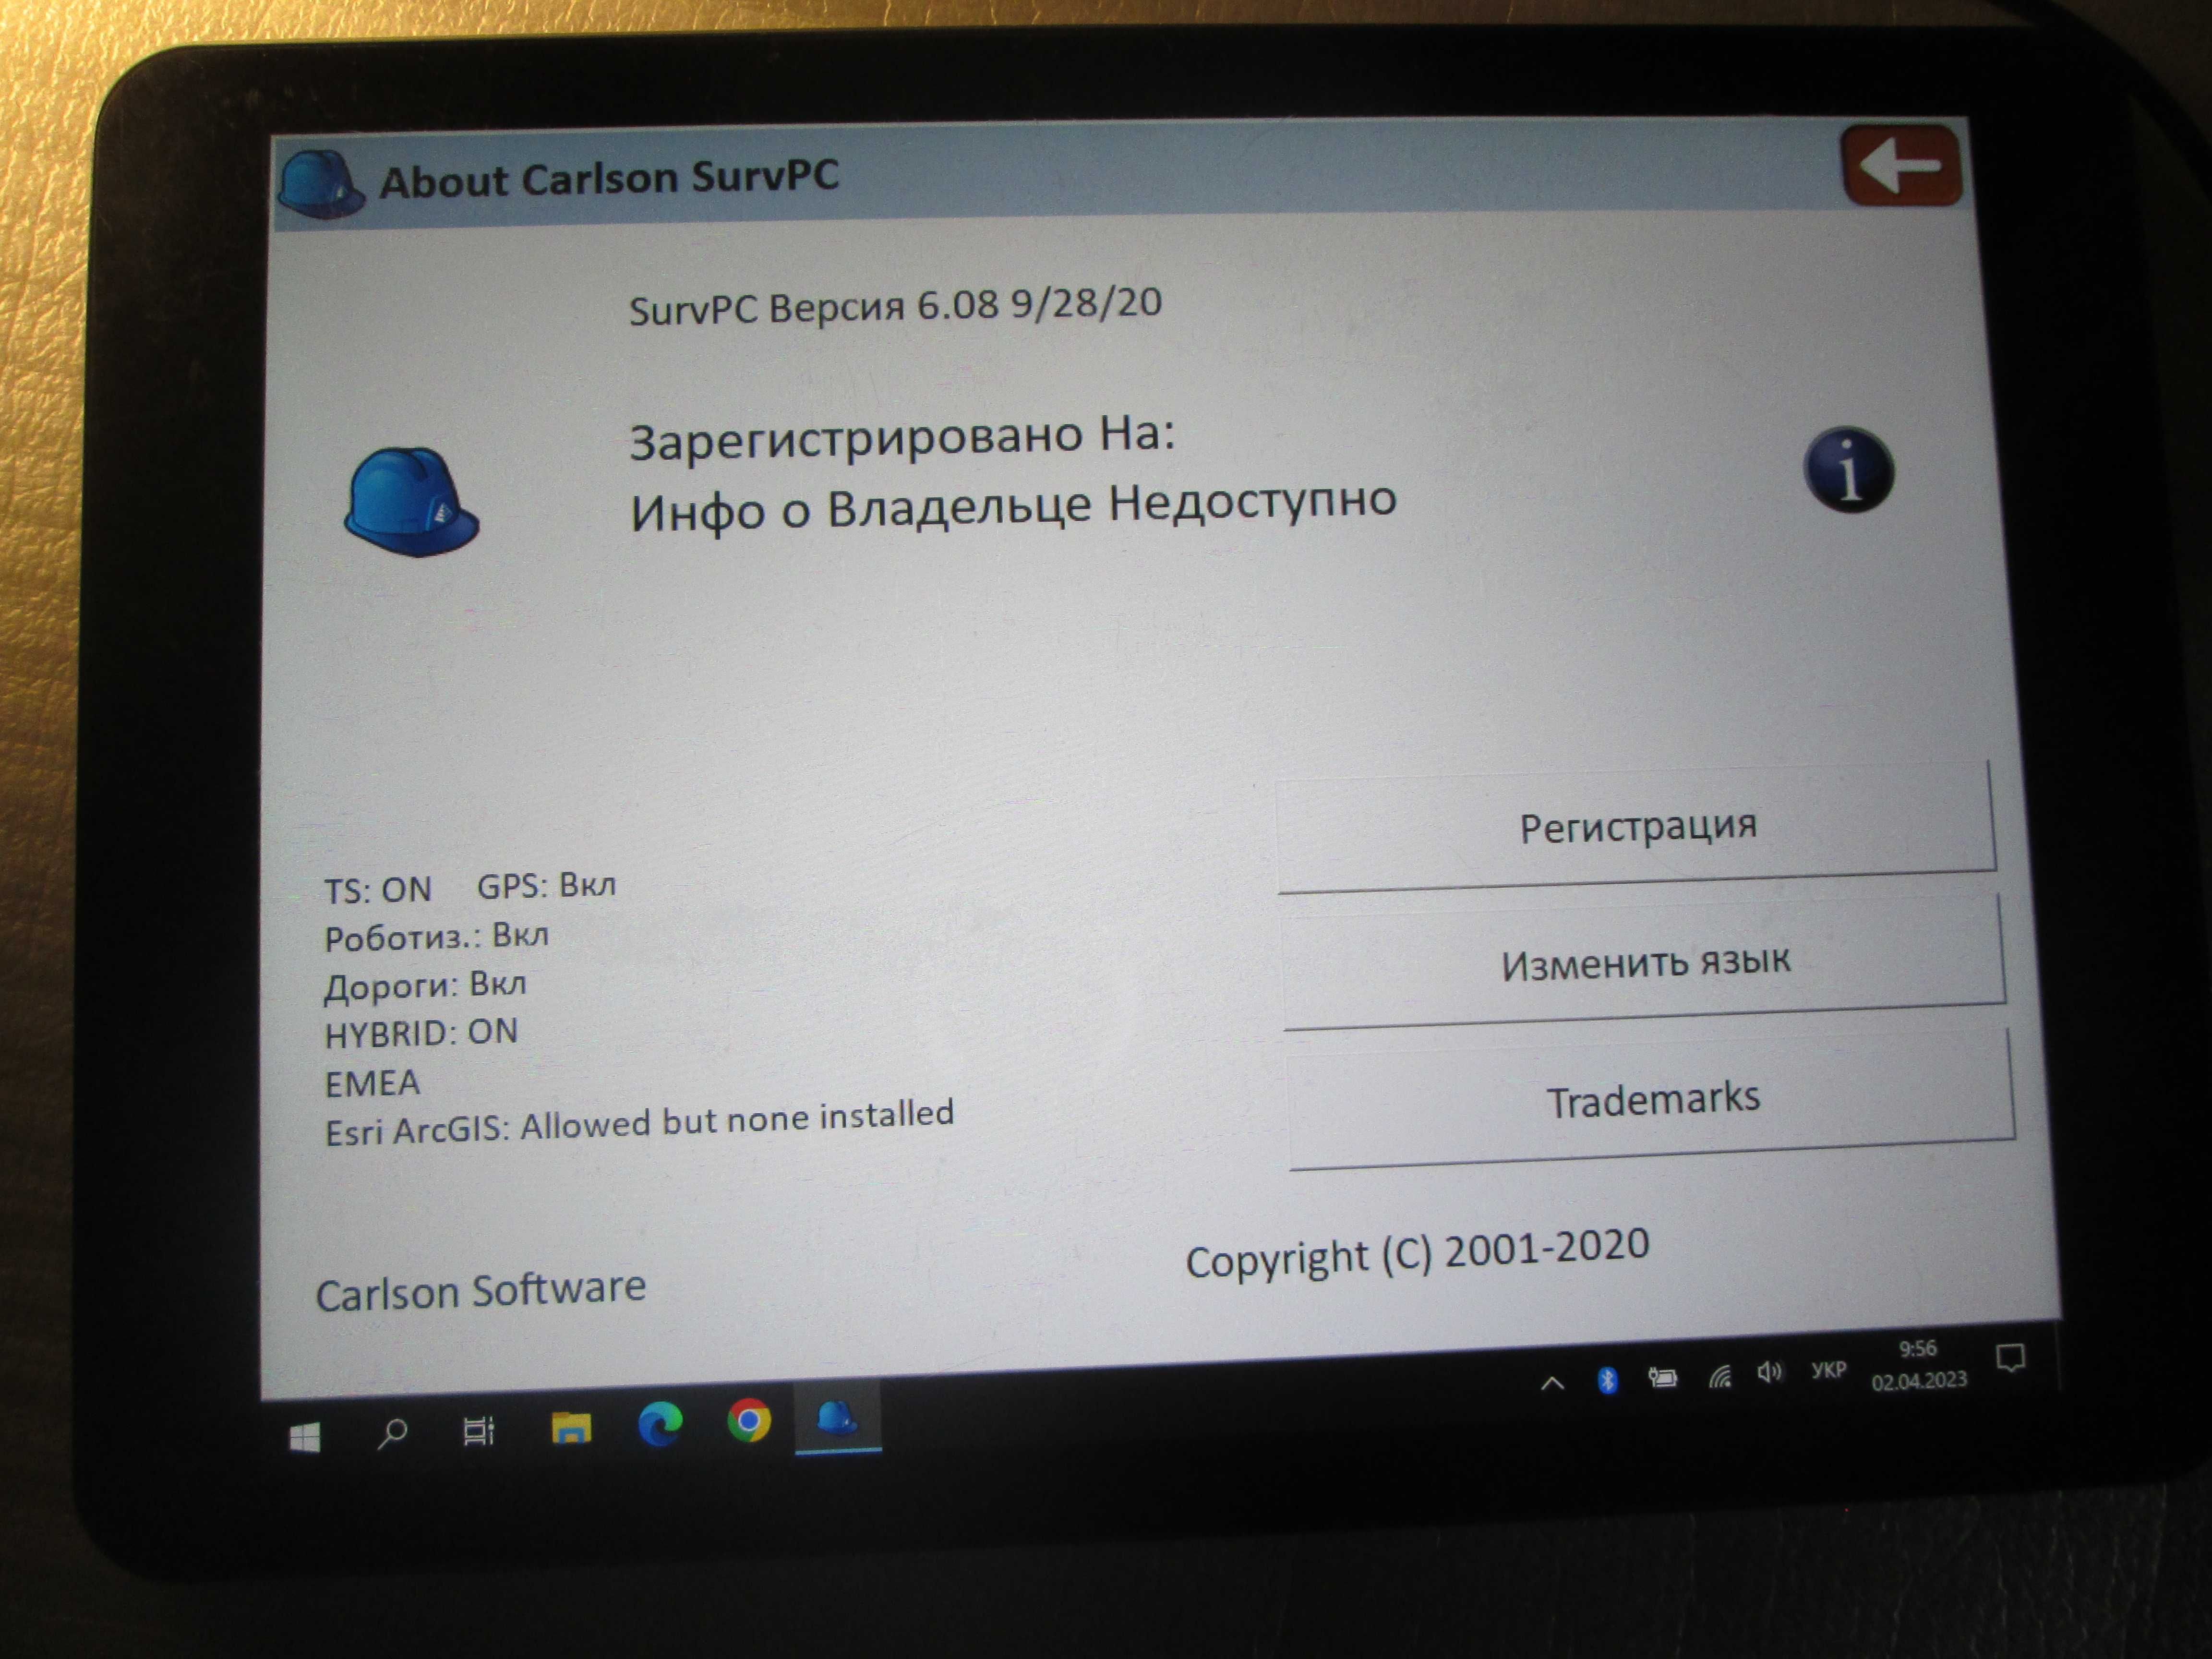Click the battery status tray icon
Image resolution: width=2212 pixels, height=1659 pixels.
pyautogui.click(x=1662, y=1378)
